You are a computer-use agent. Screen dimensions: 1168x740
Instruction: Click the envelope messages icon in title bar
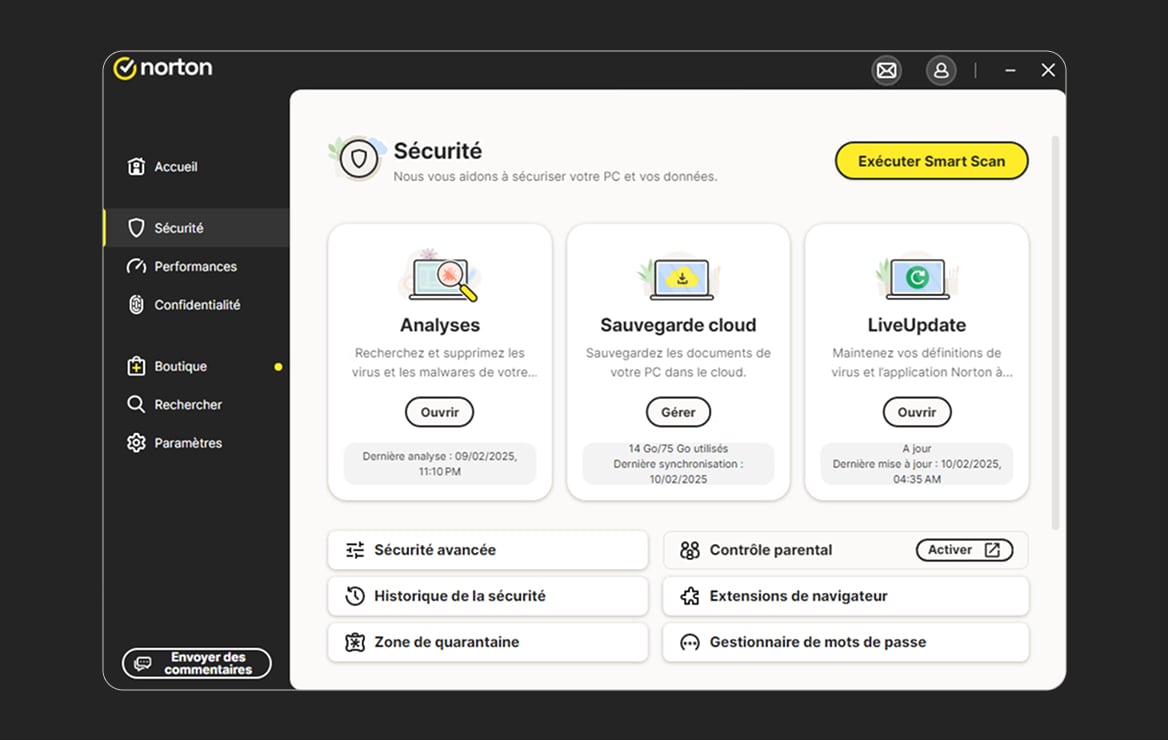886,70
